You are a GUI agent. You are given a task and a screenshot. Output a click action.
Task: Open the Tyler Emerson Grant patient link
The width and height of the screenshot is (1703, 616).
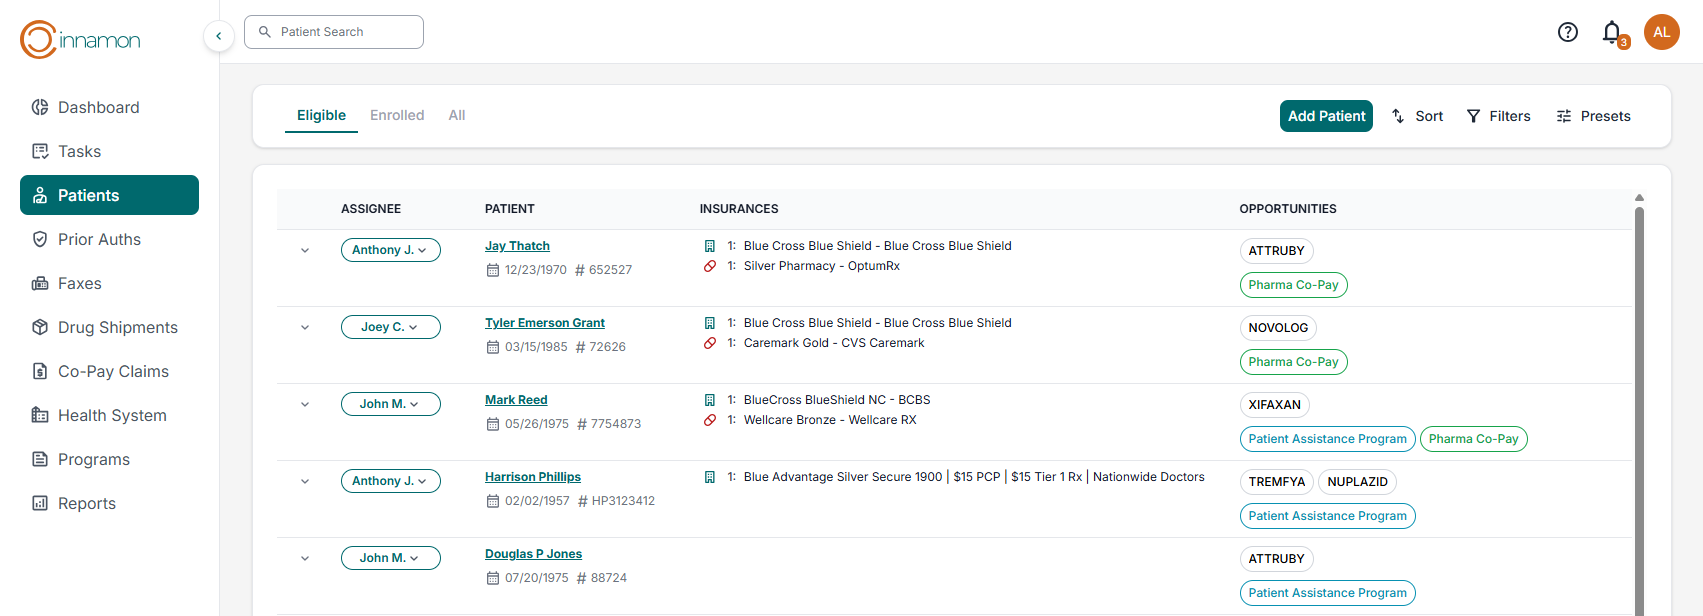click(545, 323)
